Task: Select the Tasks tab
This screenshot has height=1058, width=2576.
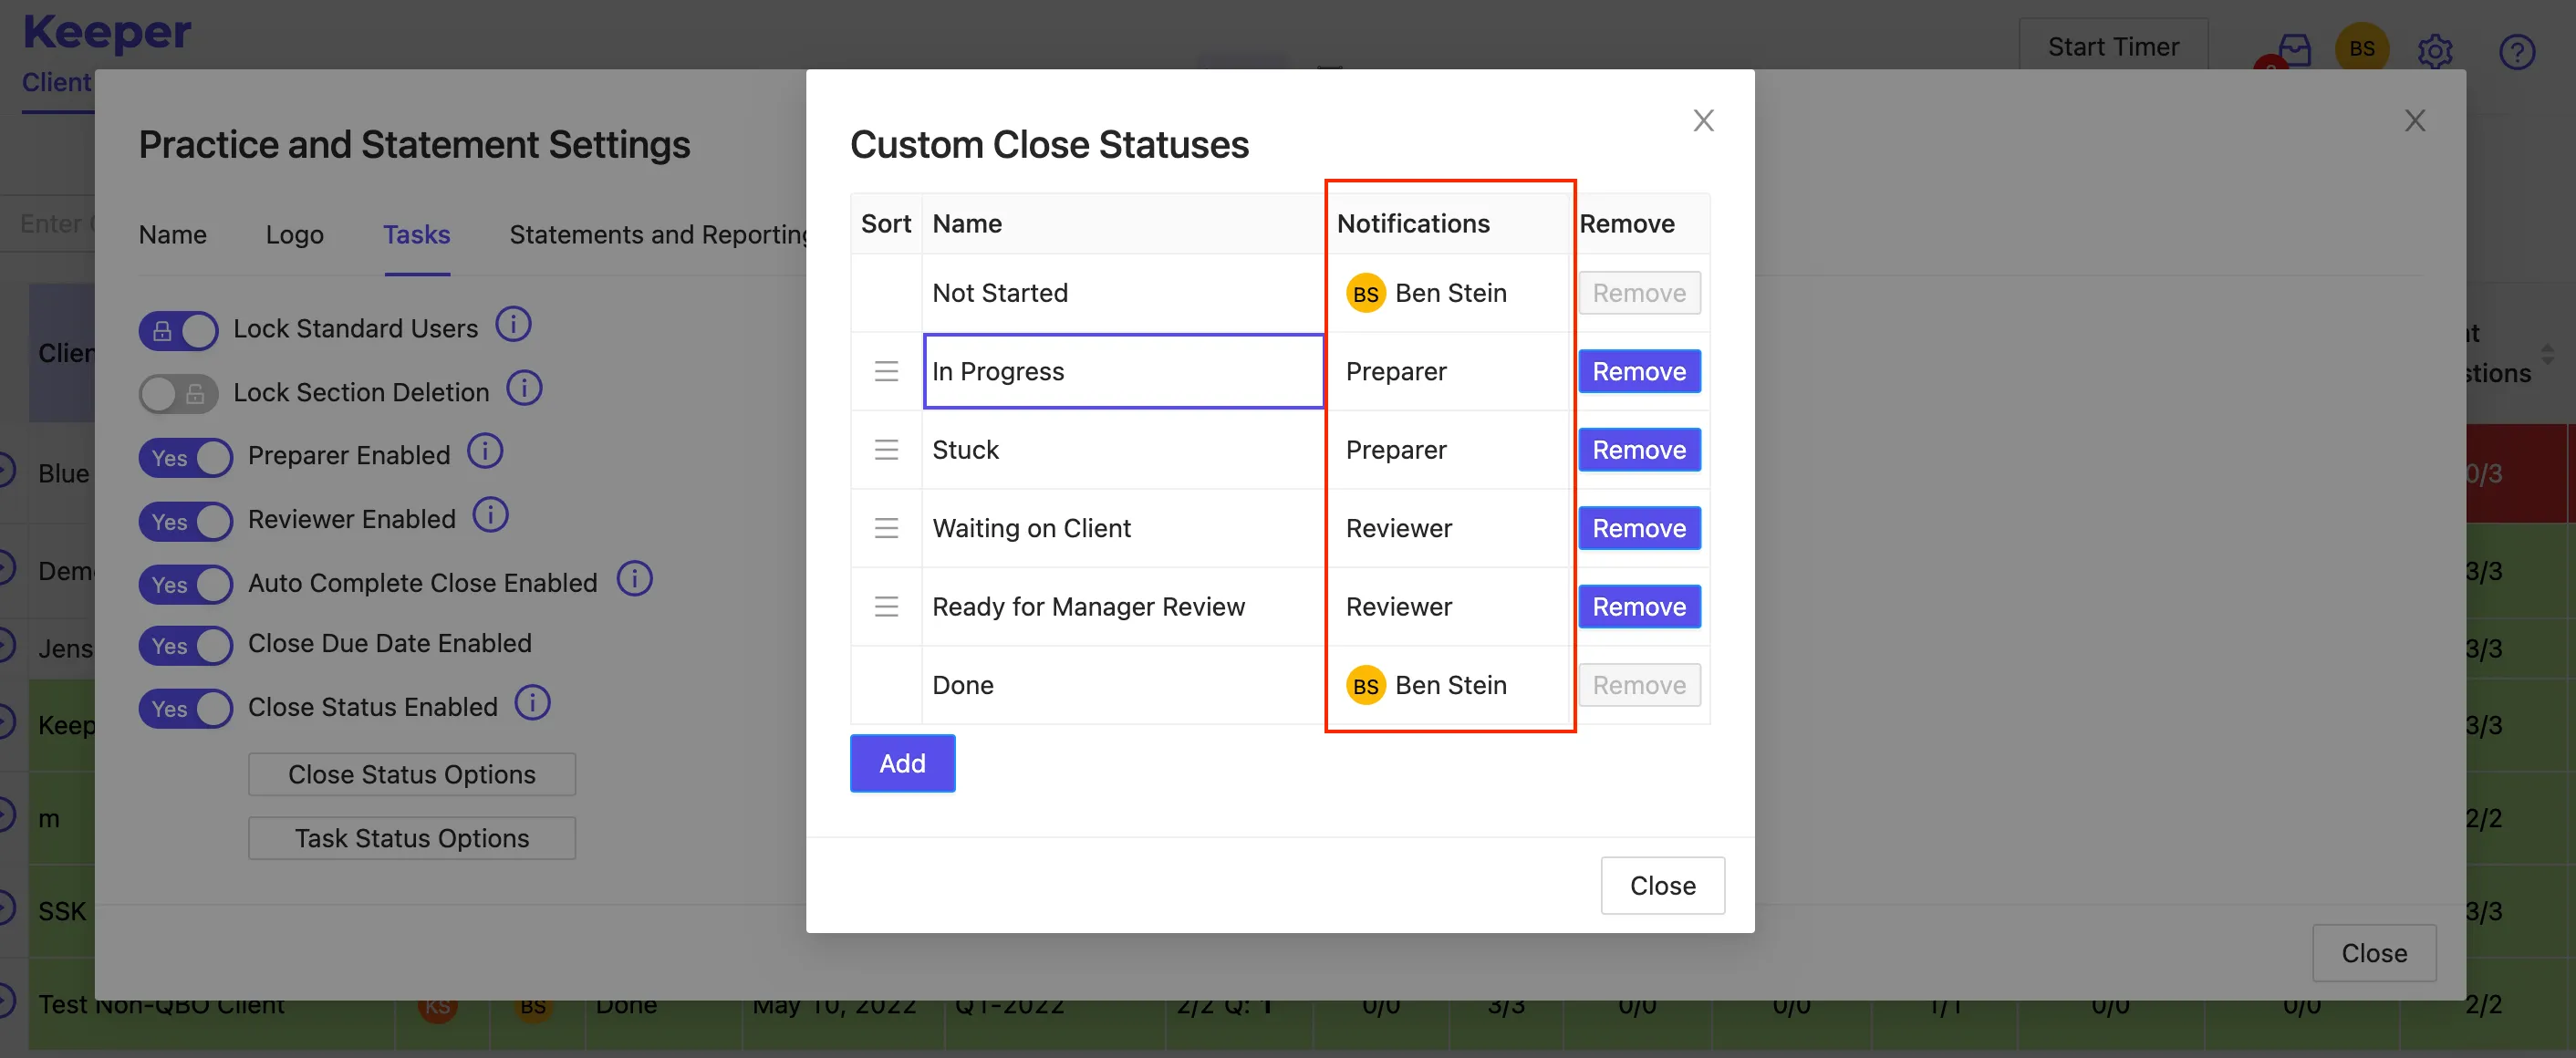Action: [x=417, y=235]
